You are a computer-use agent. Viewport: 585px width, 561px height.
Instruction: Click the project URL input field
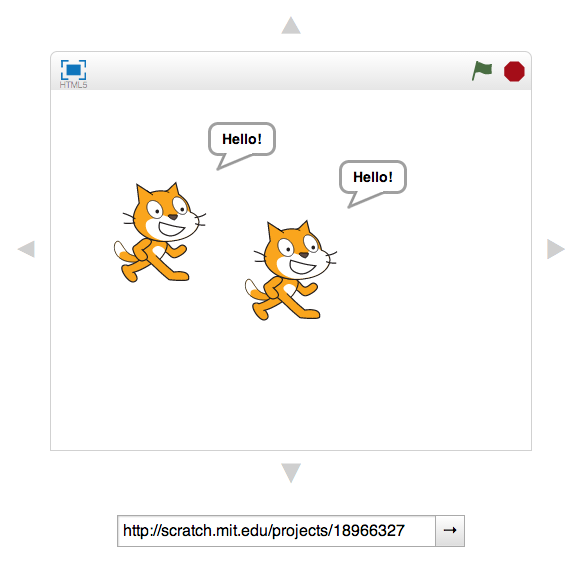pos(276,531)
